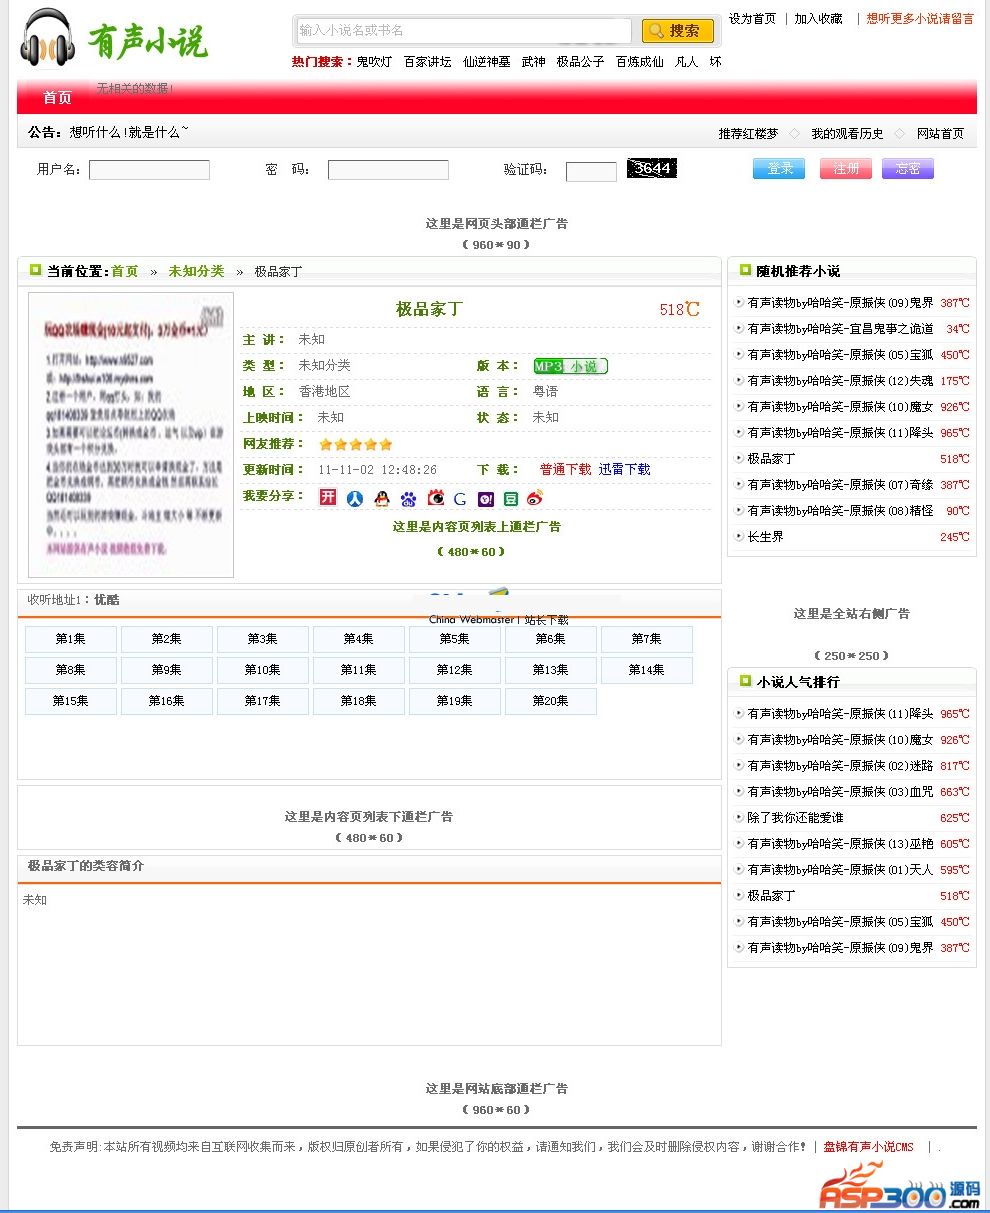Click the purple 忘密 button
Image resolution: width=990 pixels, height=1213 pixels.
[x=908, y=169]
